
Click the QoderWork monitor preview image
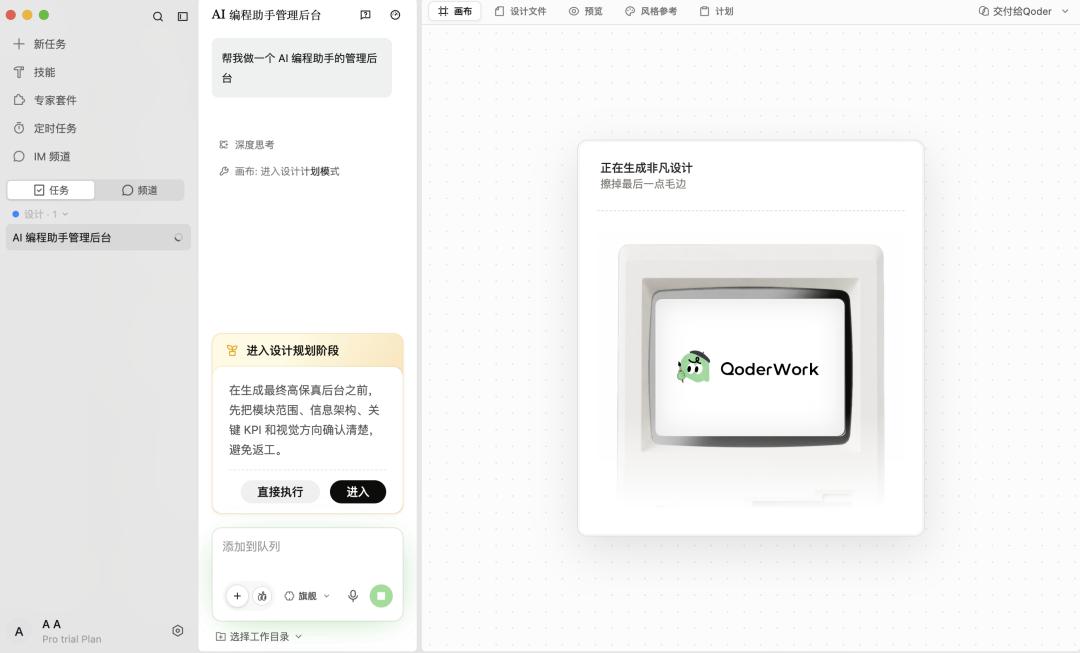click(751, 375)
